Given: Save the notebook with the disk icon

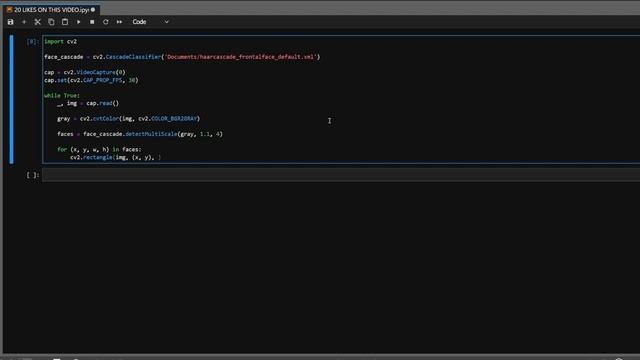Looking at the screenshot, I should [11, 22].
